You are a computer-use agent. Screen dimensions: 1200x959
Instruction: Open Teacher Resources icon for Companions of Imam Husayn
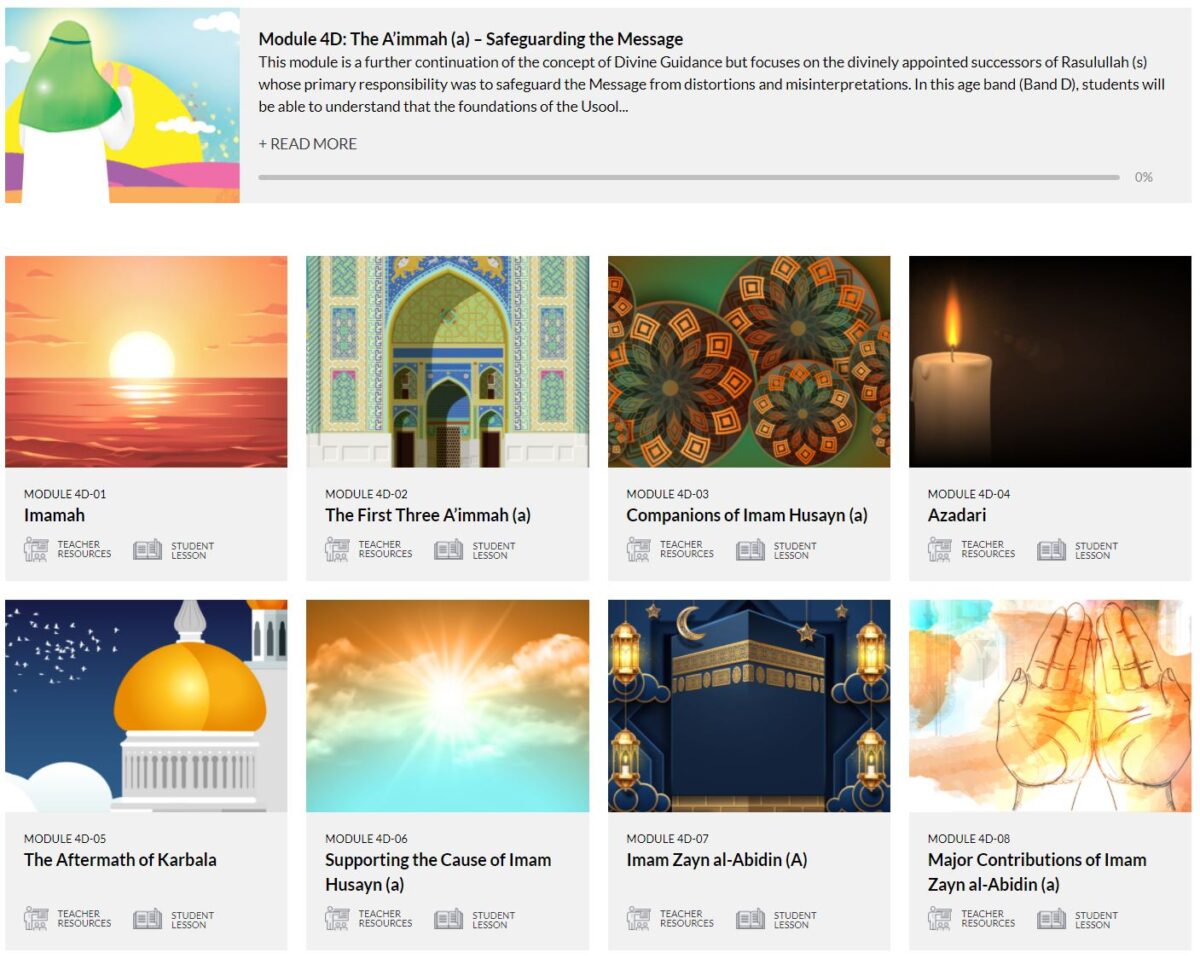(x=639, y=549)
